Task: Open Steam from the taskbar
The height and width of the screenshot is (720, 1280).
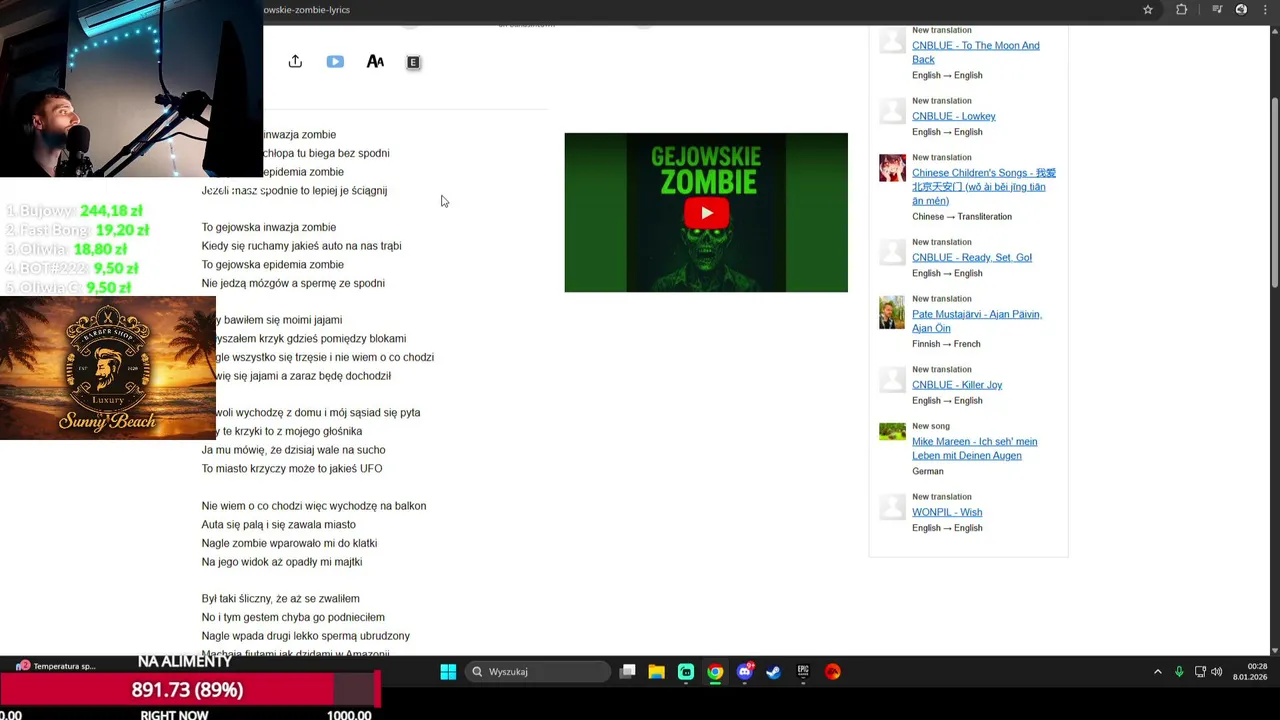Action: 773,672
